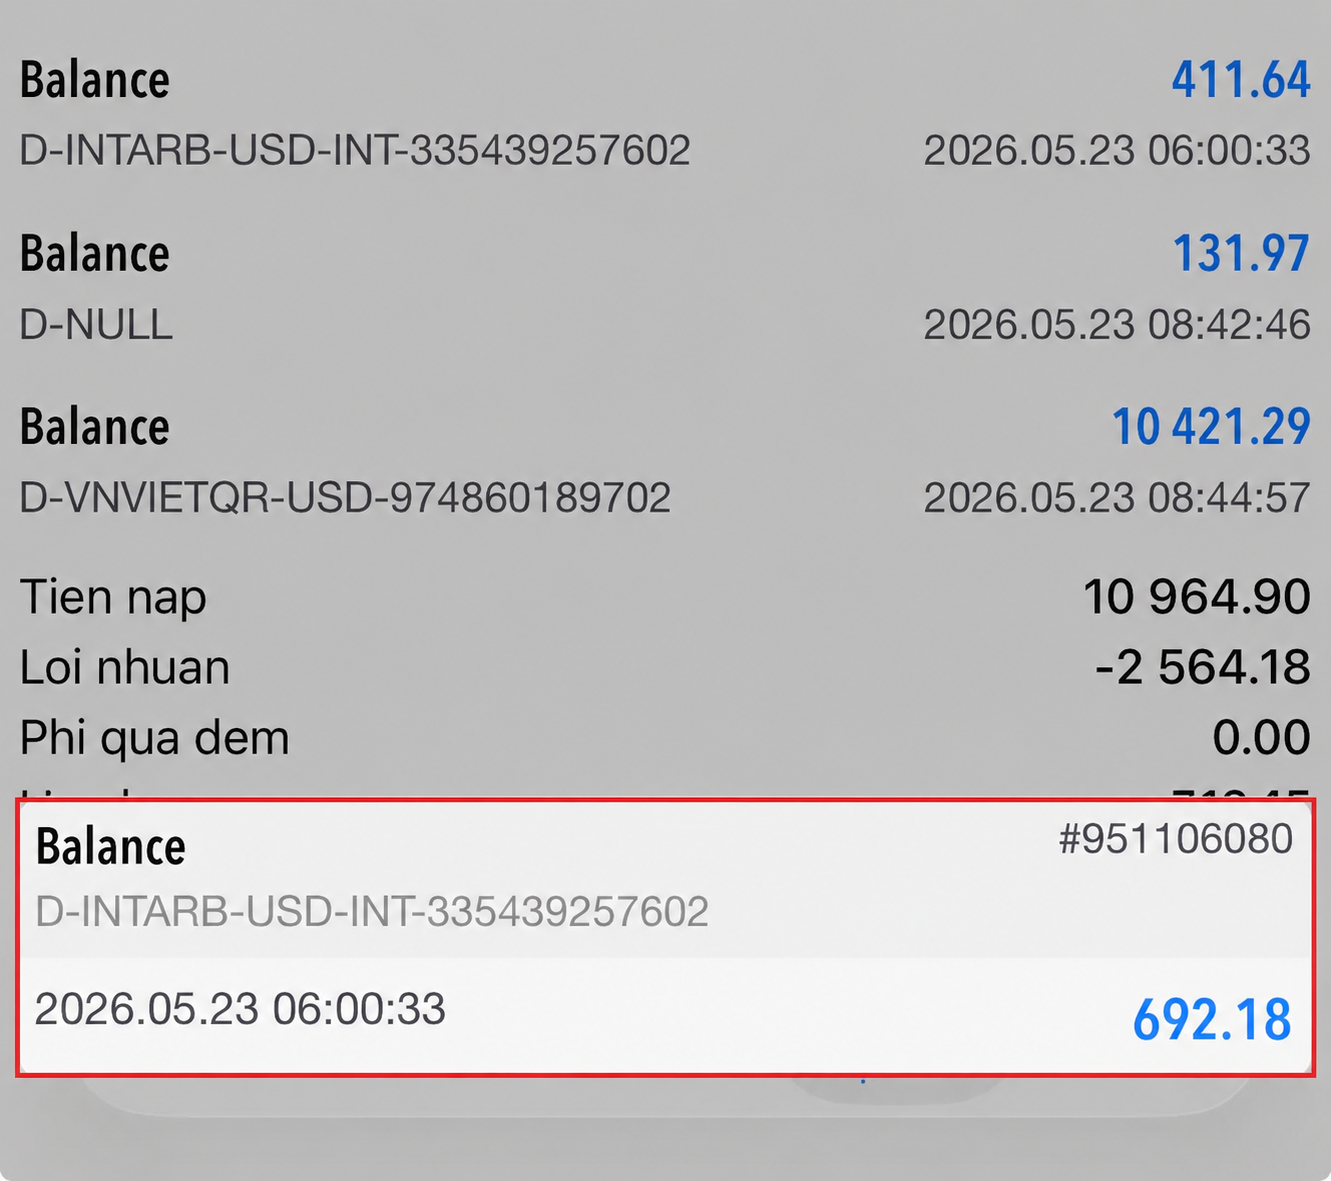Click the 0.00 swap value

tap(1261, 738)
